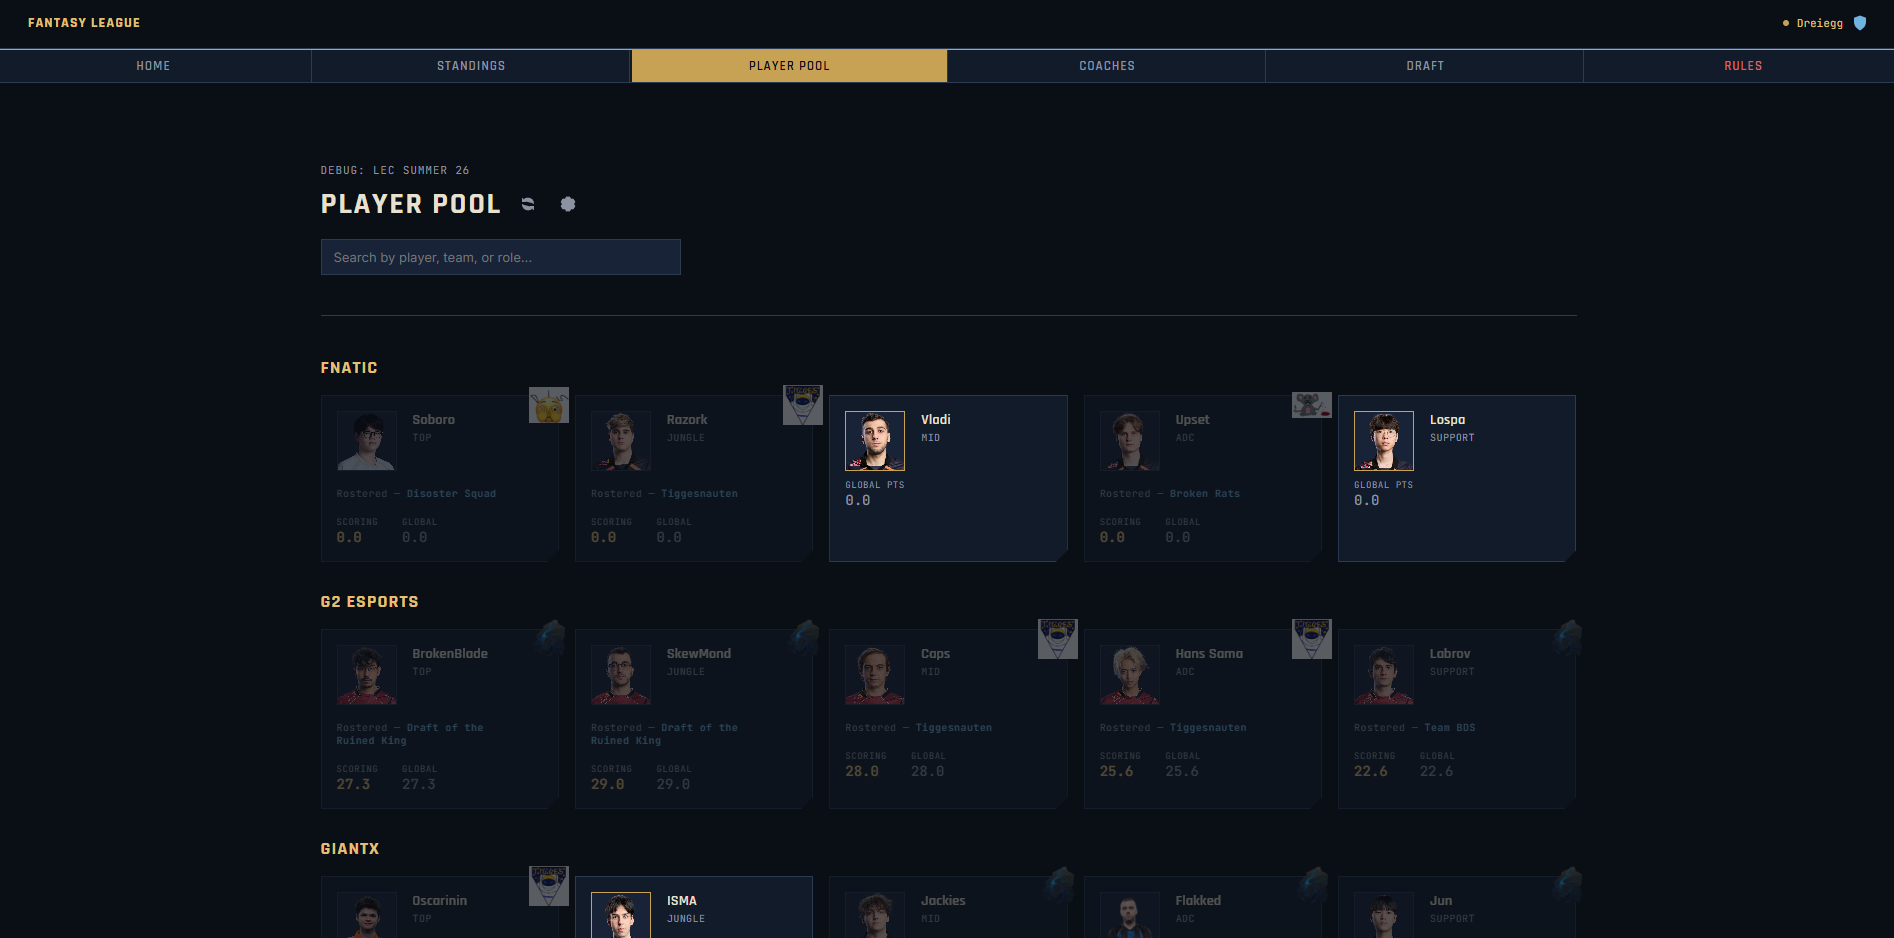The height and width of the screenshot is (938, 1894).
Task: Click the G2 Esports team heading
Action: pyautogui.click(x=370, y=602)
